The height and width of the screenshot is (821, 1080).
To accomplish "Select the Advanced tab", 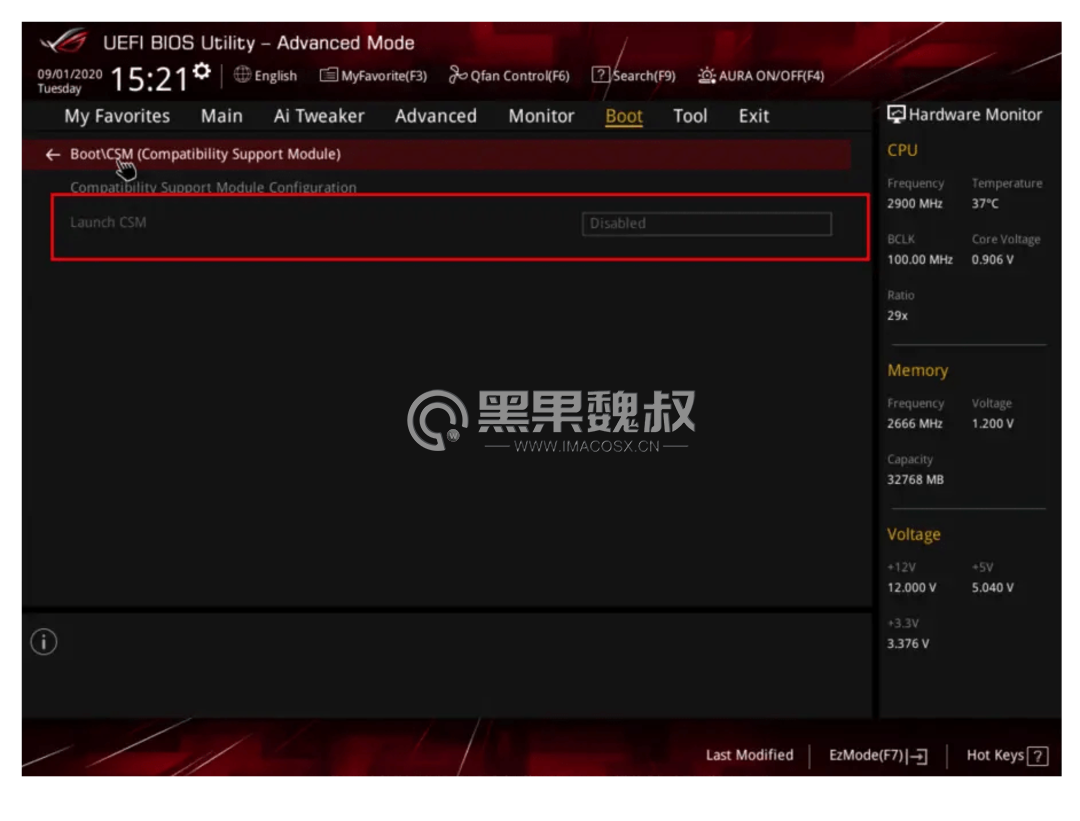I will [436, 116].
